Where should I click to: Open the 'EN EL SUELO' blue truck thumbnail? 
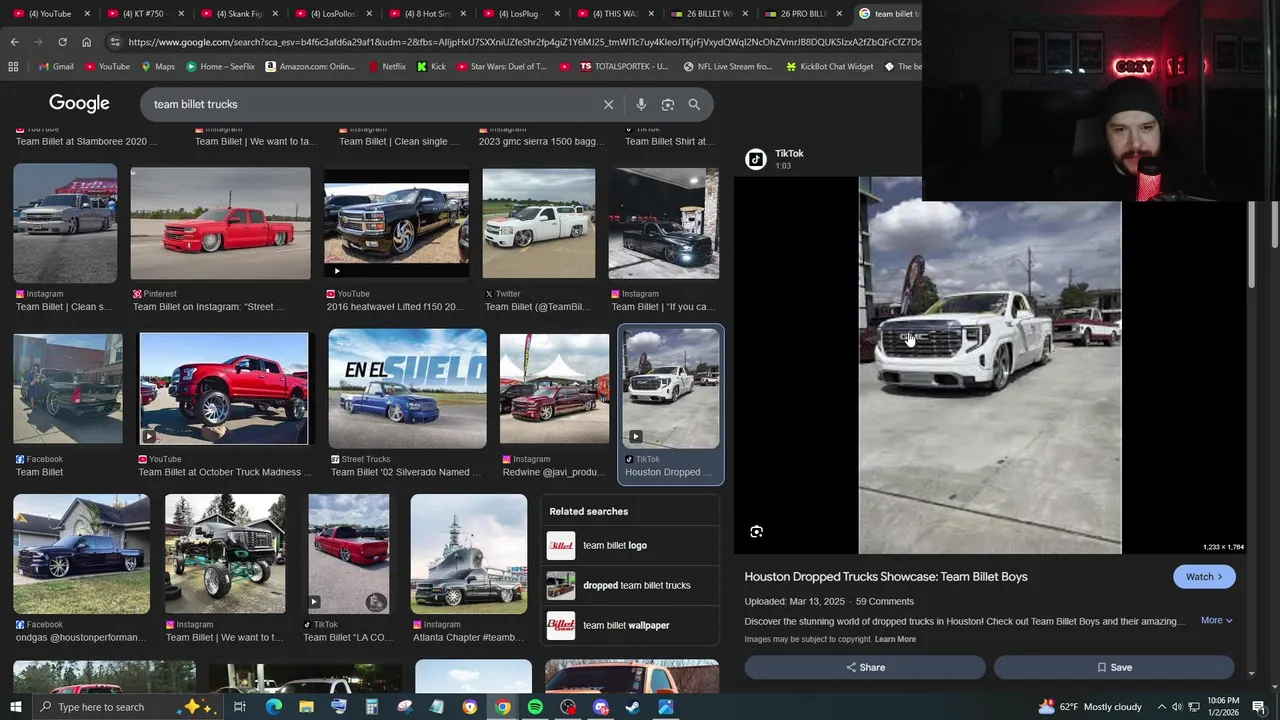point(408,388)
